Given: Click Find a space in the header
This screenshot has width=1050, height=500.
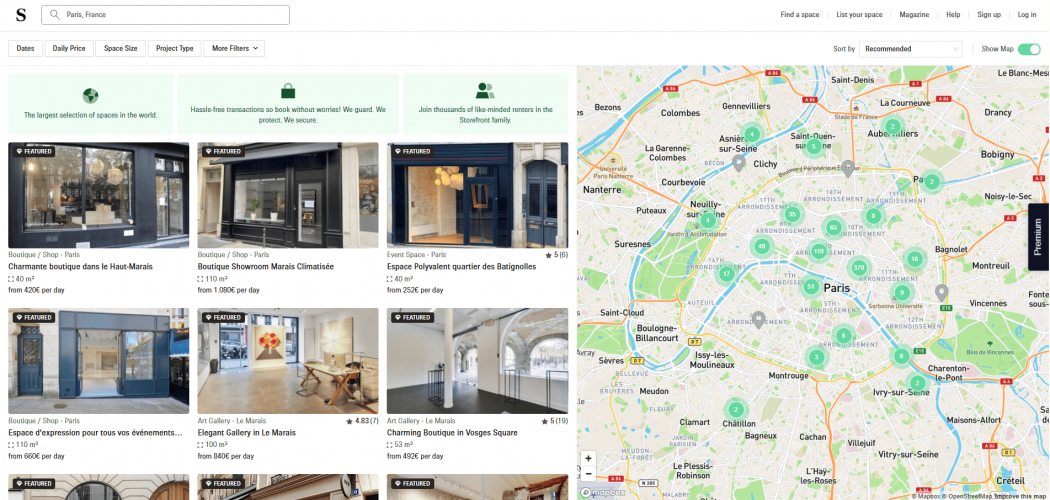Looking at the screenshot, I should pyautogui.click(x=800, y=15).
